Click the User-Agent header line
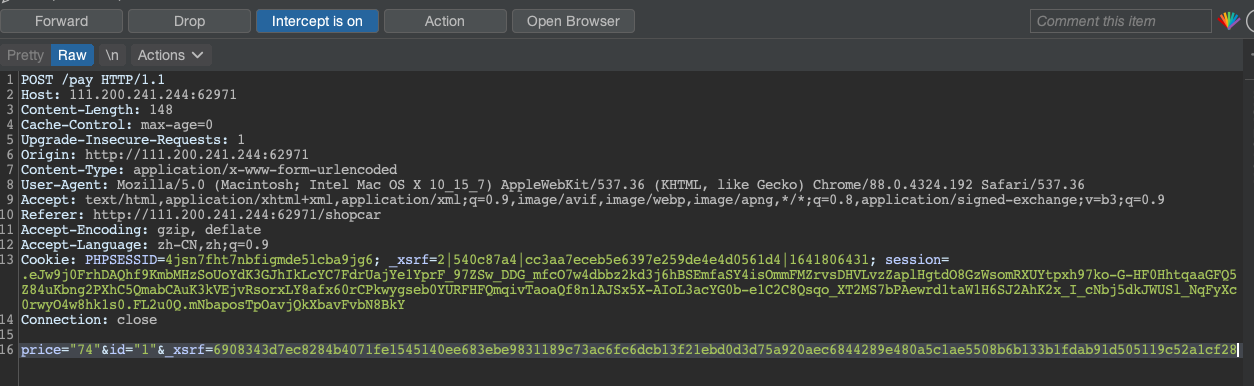This screenshot has height=386, width=1254. [553, 185]
